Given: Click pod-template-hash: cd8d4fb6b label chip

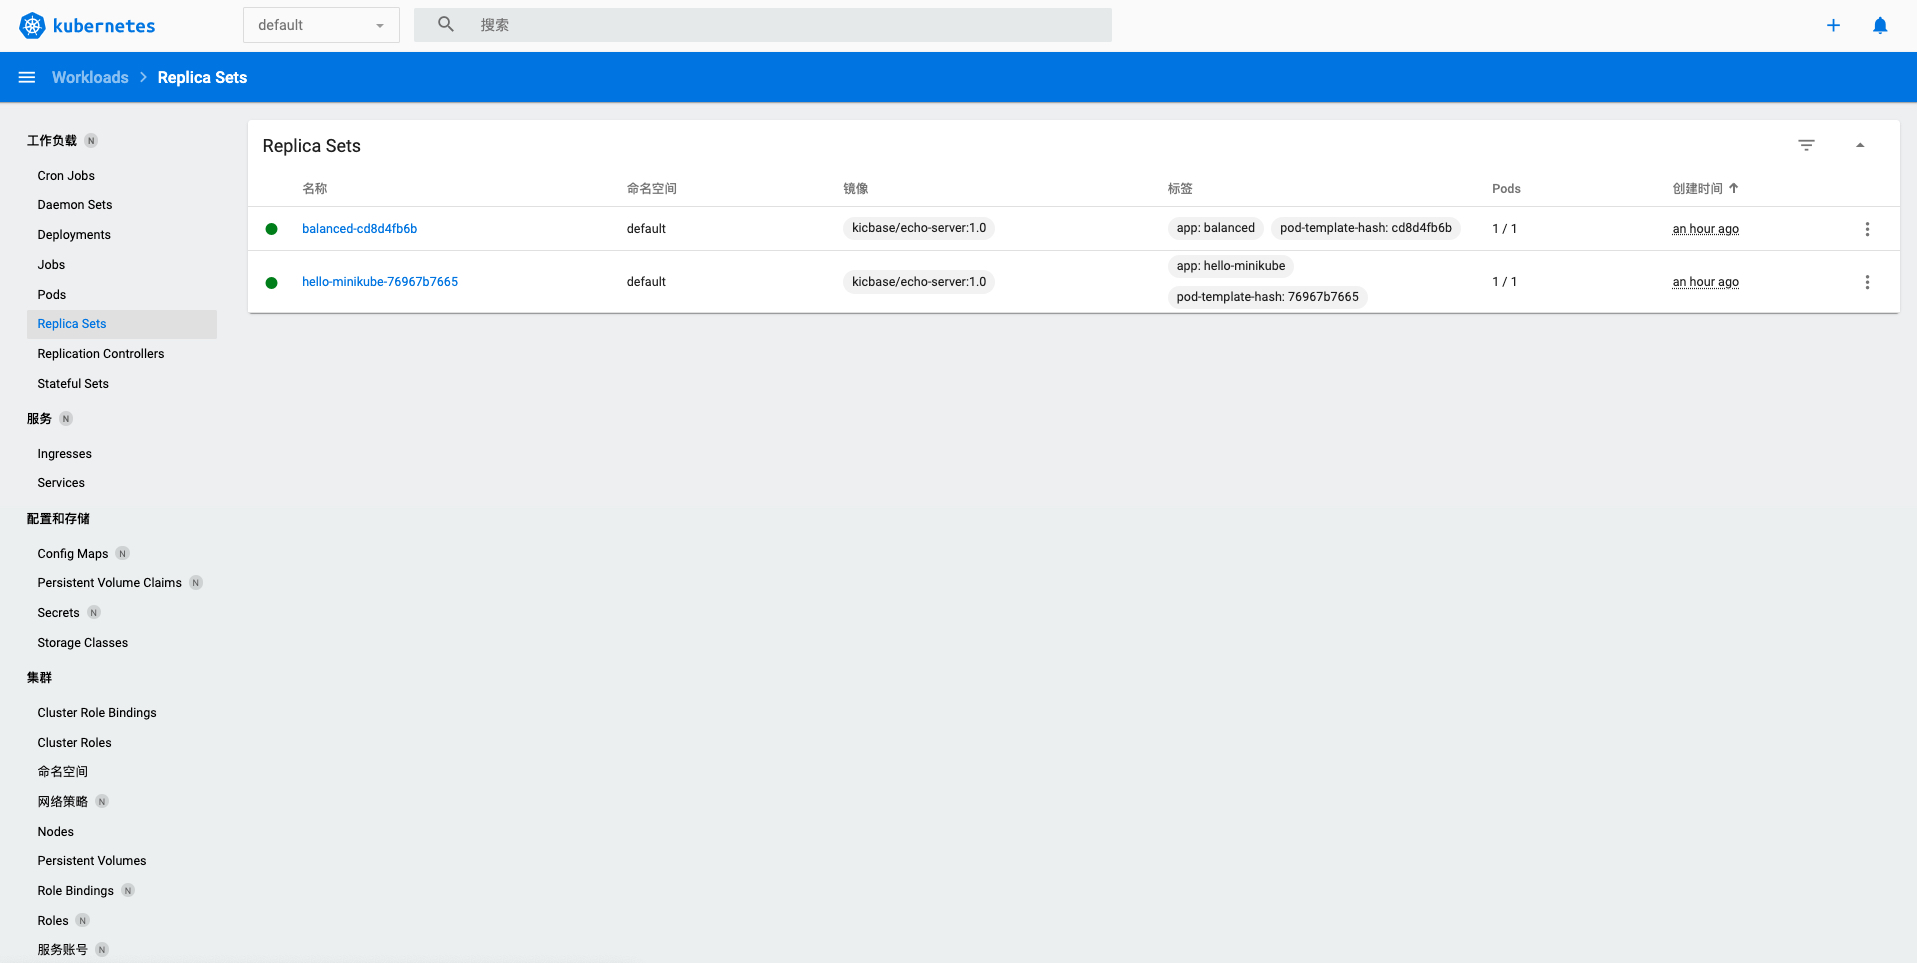Looking at the screenshot, I should [1366, 228].
